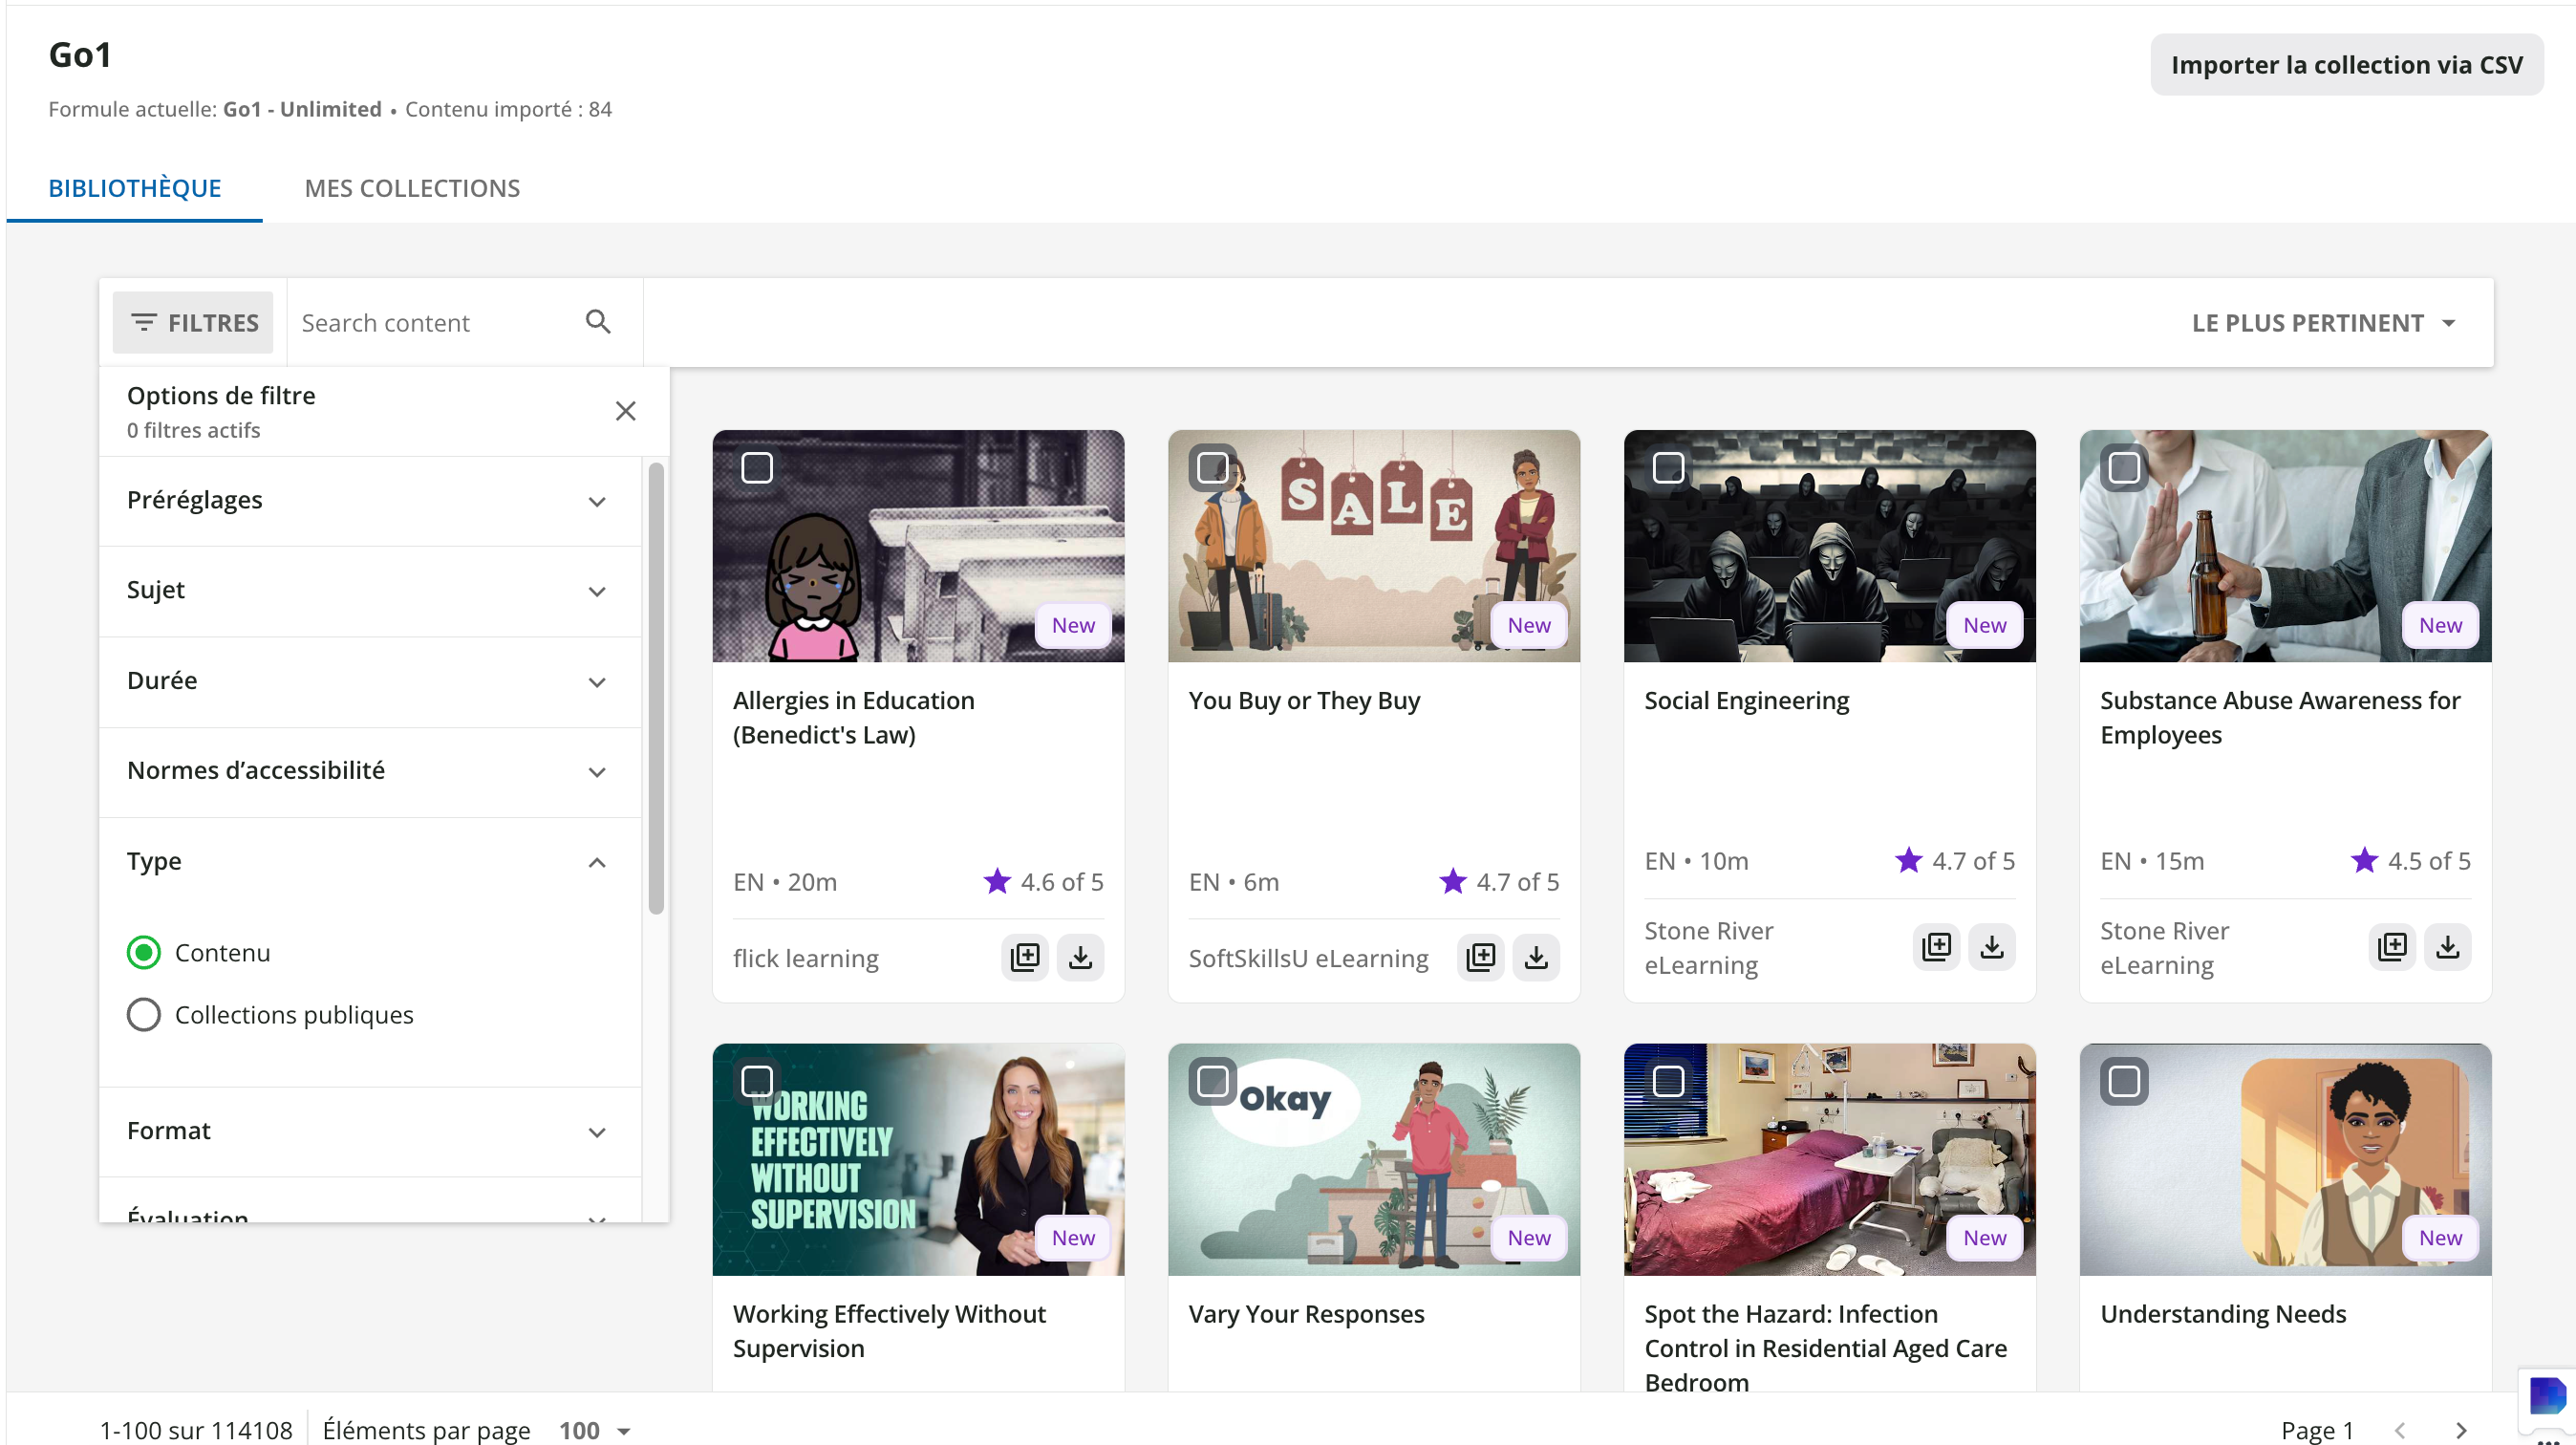
Task: Add Allergies in Education to a collection
Action: click(x=1025, y=957)
